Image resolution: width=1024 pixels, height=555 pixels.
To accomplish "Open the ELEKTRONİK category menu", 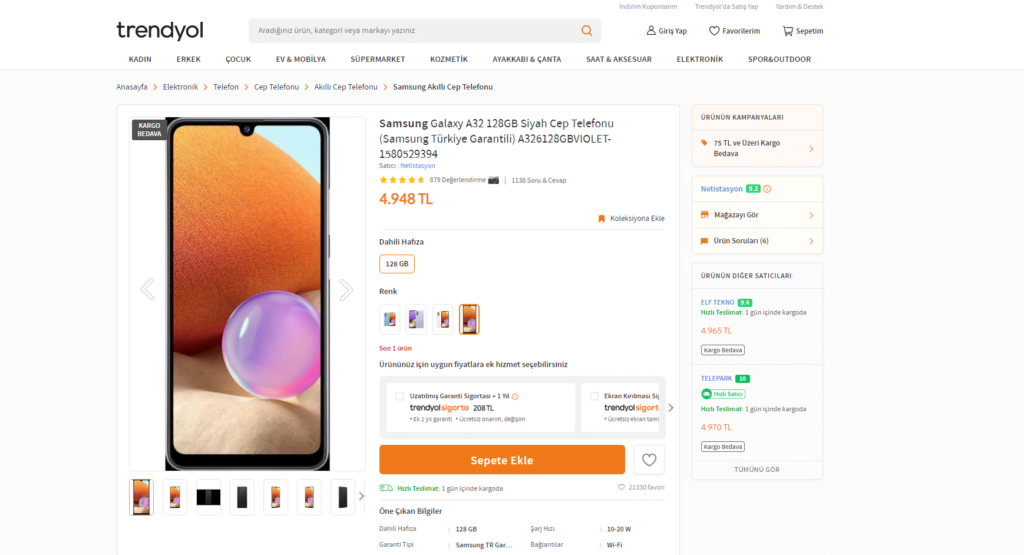I will [x=699, y=59].
